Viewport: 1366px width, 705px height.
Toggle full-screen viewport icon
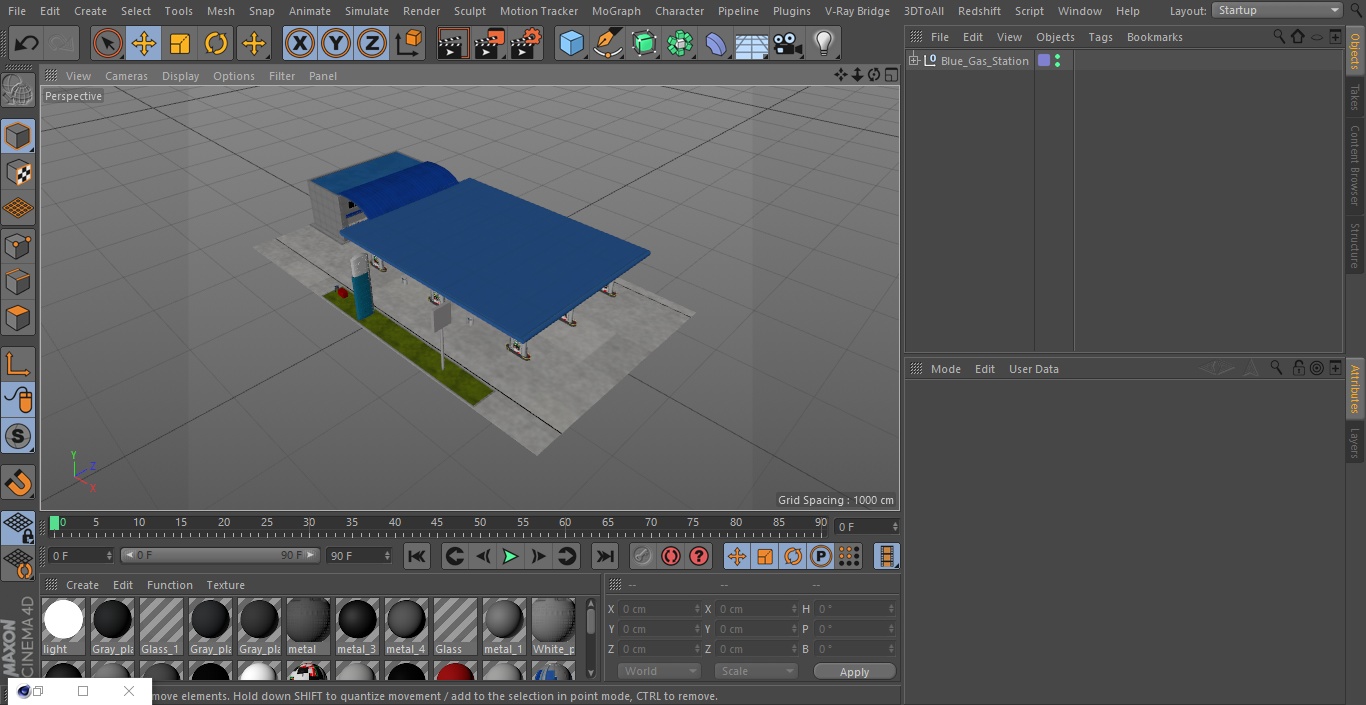click(x=890, y=75)
